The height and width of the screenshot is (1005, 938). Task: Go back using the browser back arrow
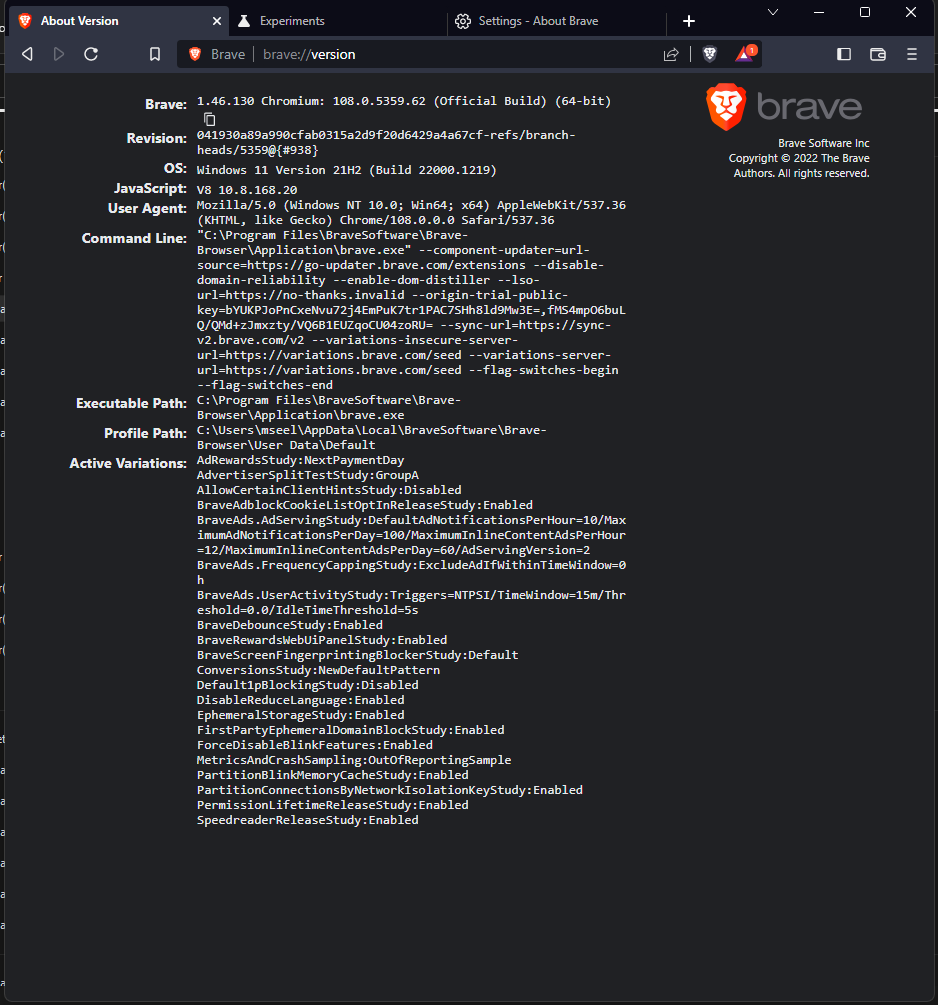tap(28, 54)
